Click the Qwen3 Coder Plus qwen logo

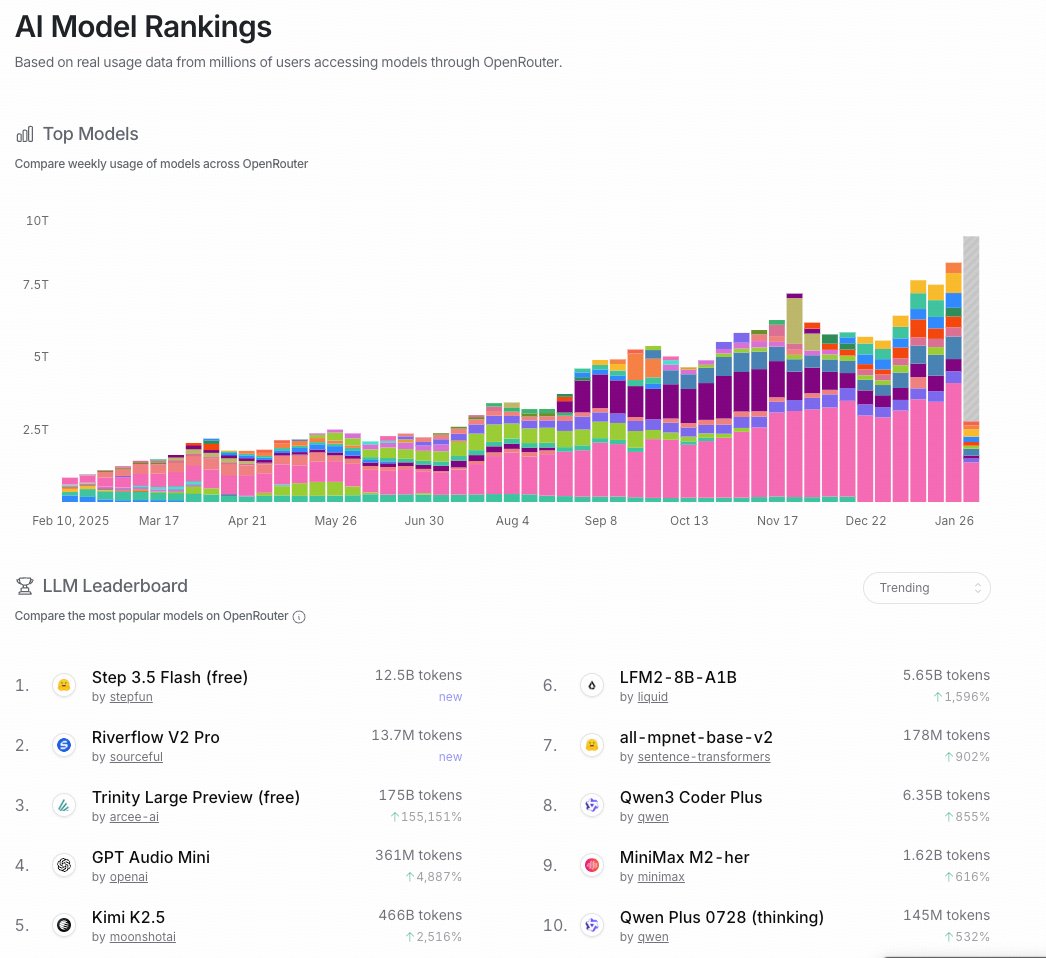[592, 805]
